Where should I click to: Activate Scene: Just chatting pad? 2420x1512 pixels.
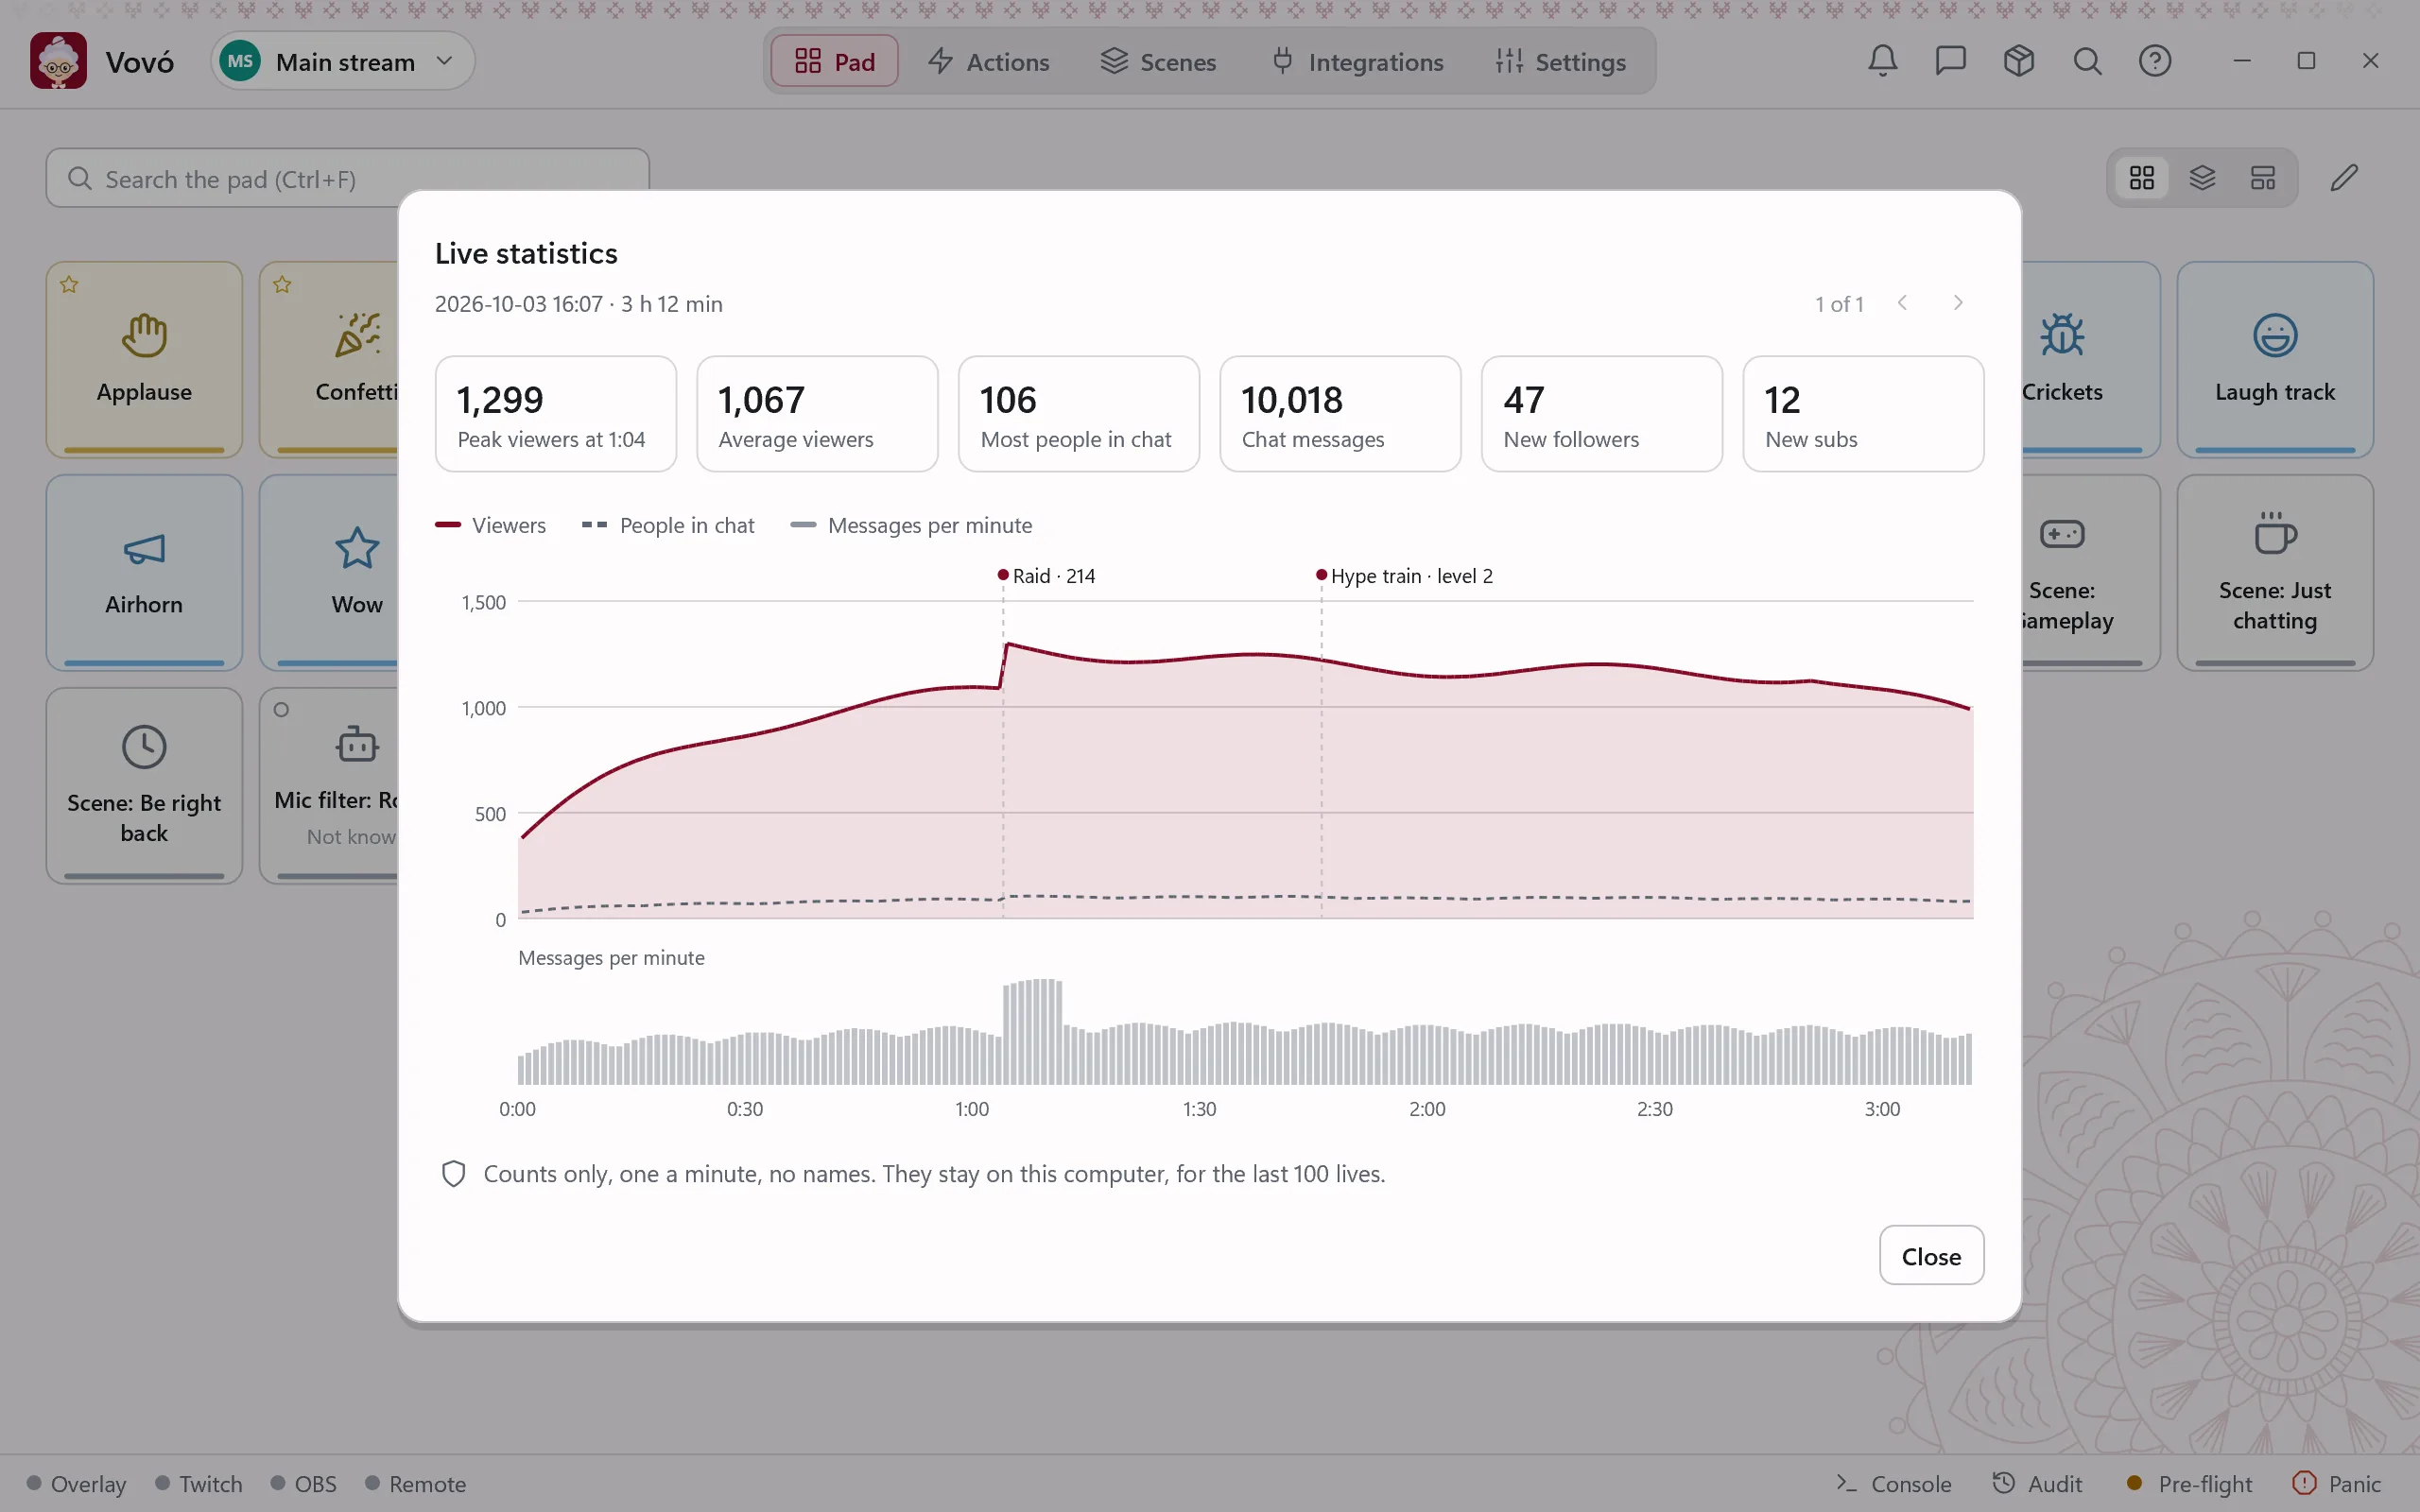pos(2274,572)
